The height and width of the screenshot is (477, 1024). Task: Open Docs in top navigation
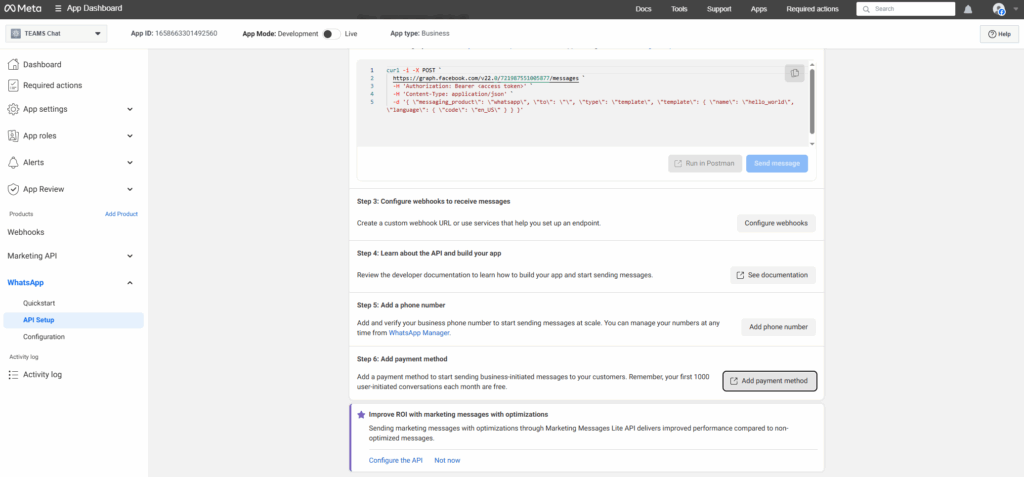[643, 9]
